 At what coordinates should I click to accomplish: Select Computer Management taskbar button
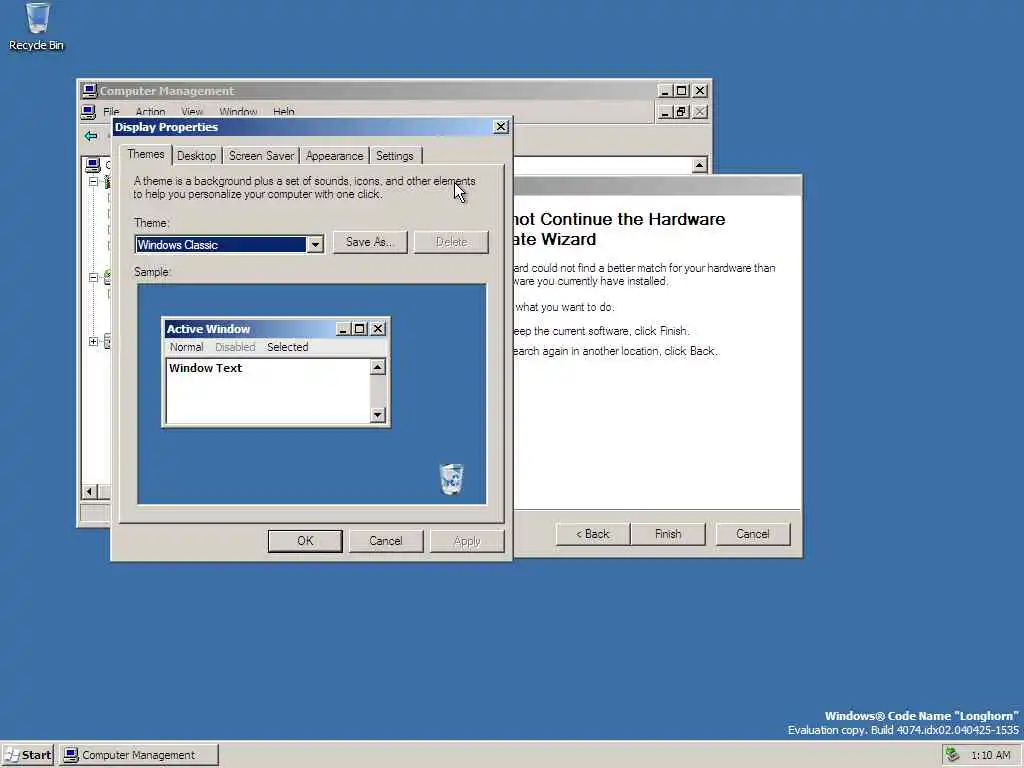pyautogui.click(x=139, y=755)
